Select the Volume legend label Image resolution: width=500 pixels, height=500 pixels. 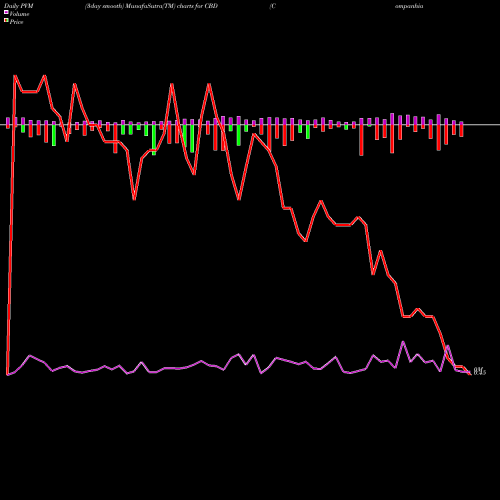(x=19, y=14)
